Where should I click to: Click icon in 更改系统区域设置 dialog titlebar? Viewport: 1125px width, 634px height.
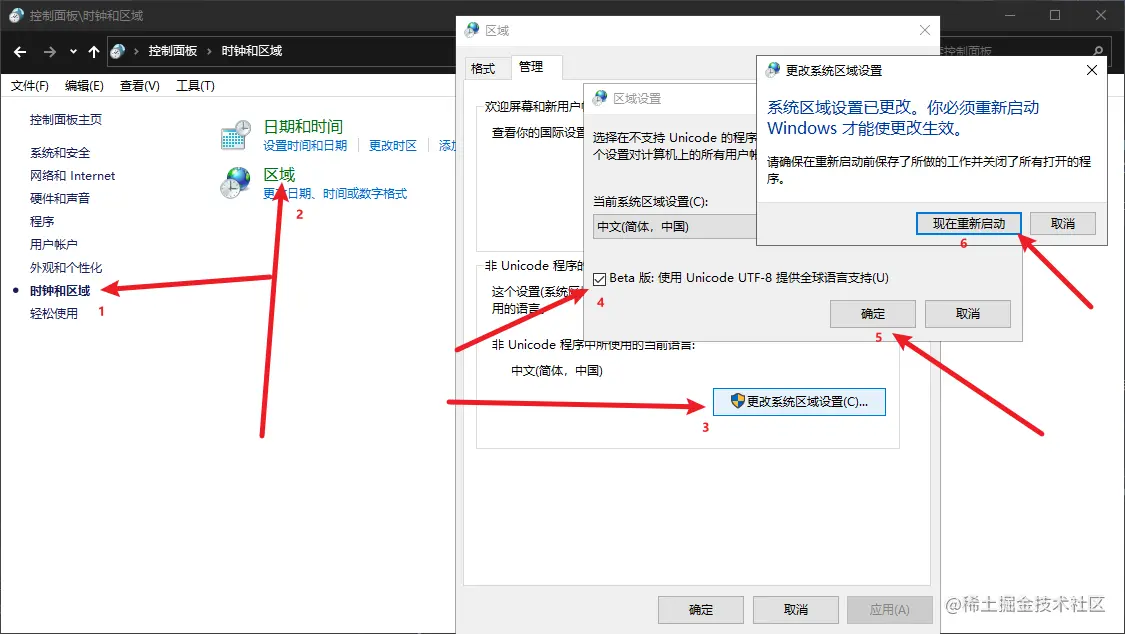point(771,70)
